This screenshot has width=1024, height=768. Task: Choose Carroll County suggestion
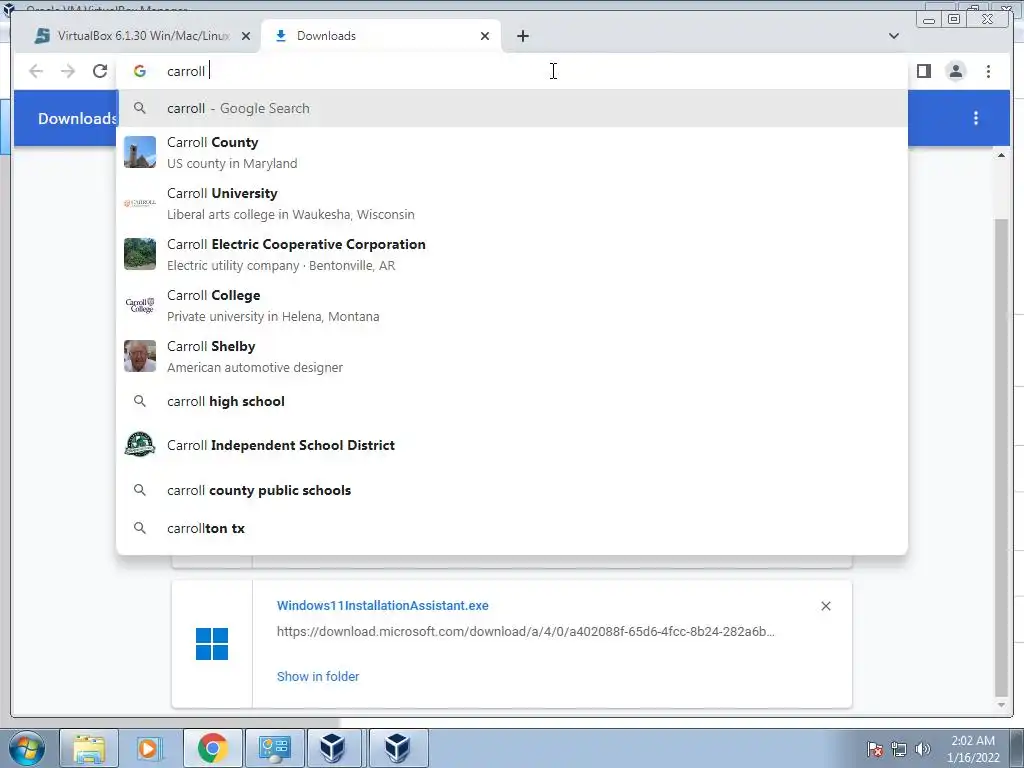pyautogui.click(x=512, y=153)
